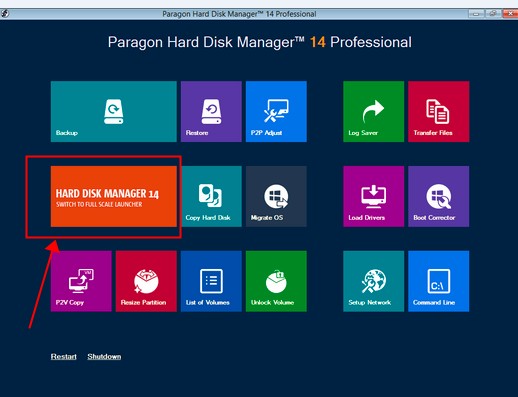518x397 pixels.
Task: Start the Log Saver utility
Action: [373, 111]
